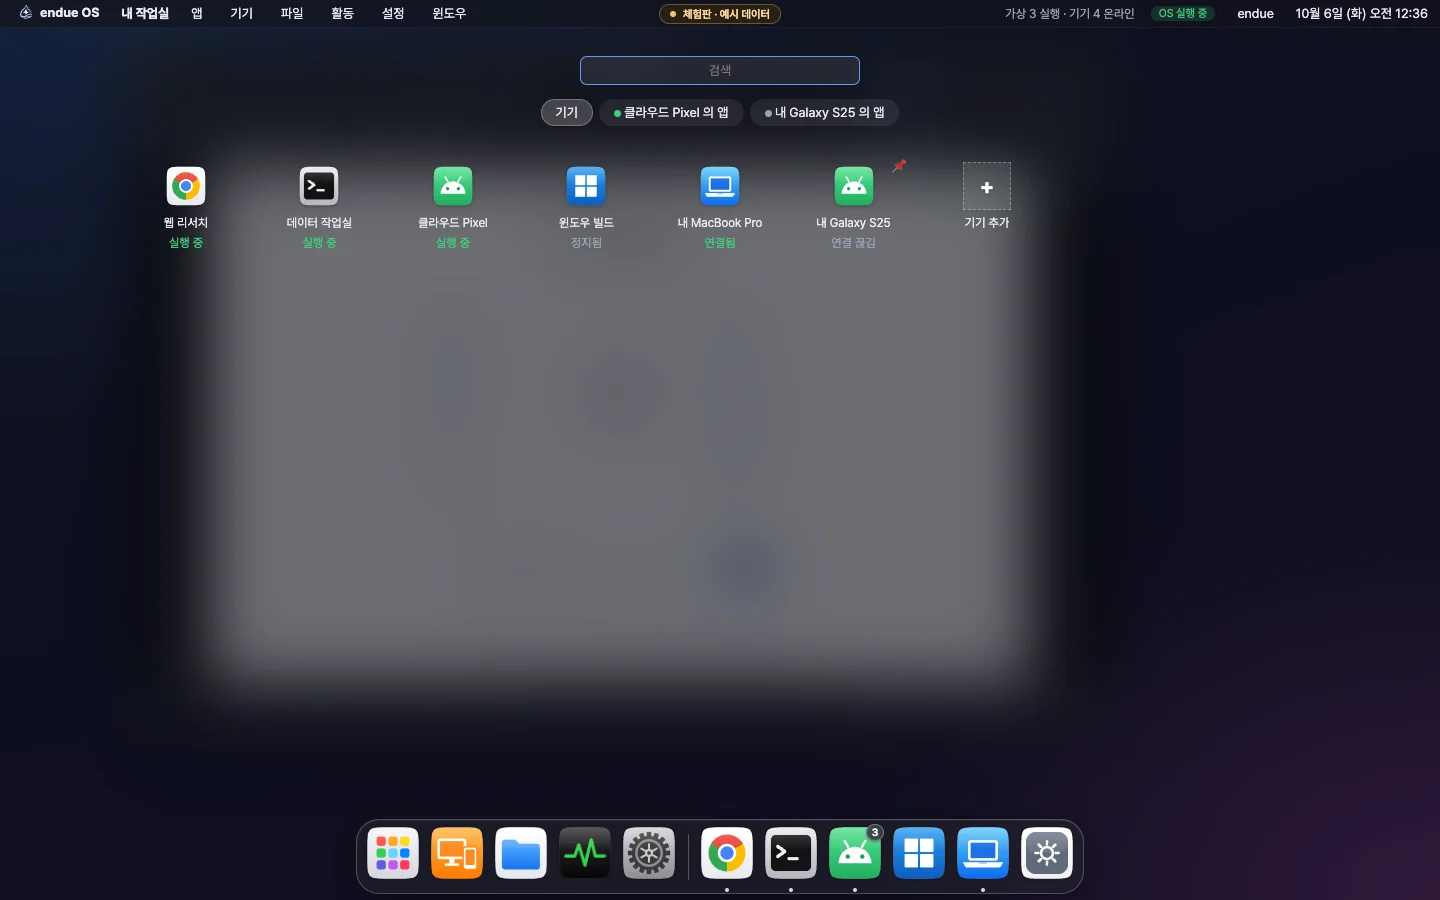The image size is (1440, 900).
Task: Select the 기기 filter tab
Action: point(567,112)
